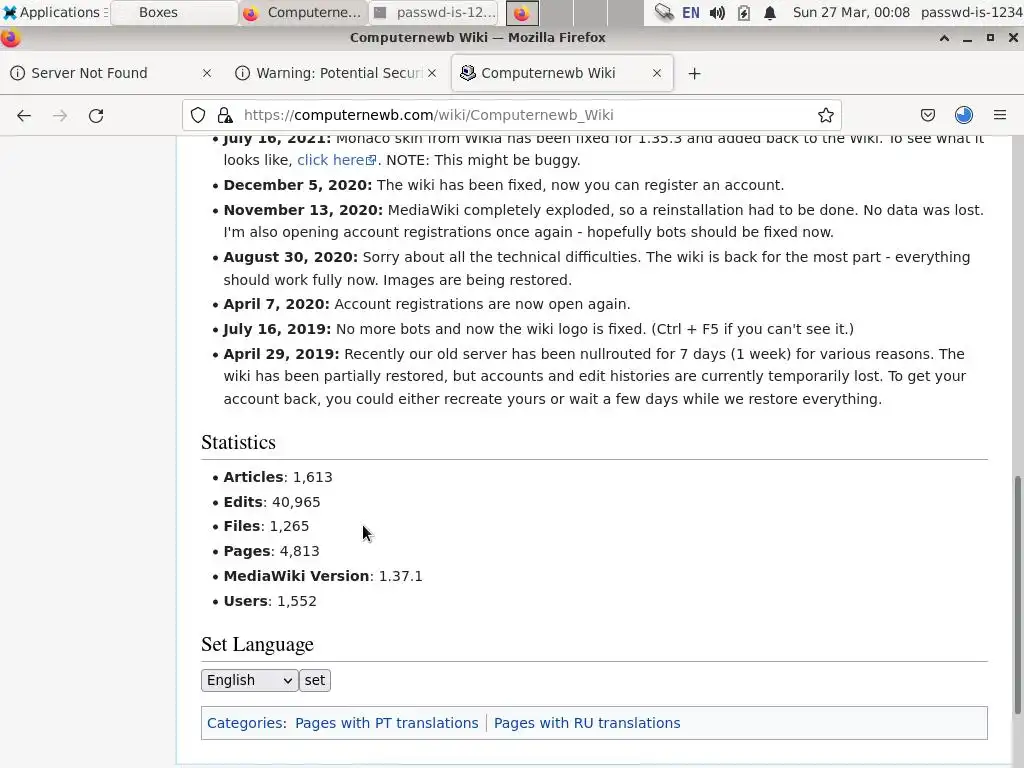Click the page vertical scrollbar thumb
This screenshot has width=1024, height=768.
pos(1017,595)
